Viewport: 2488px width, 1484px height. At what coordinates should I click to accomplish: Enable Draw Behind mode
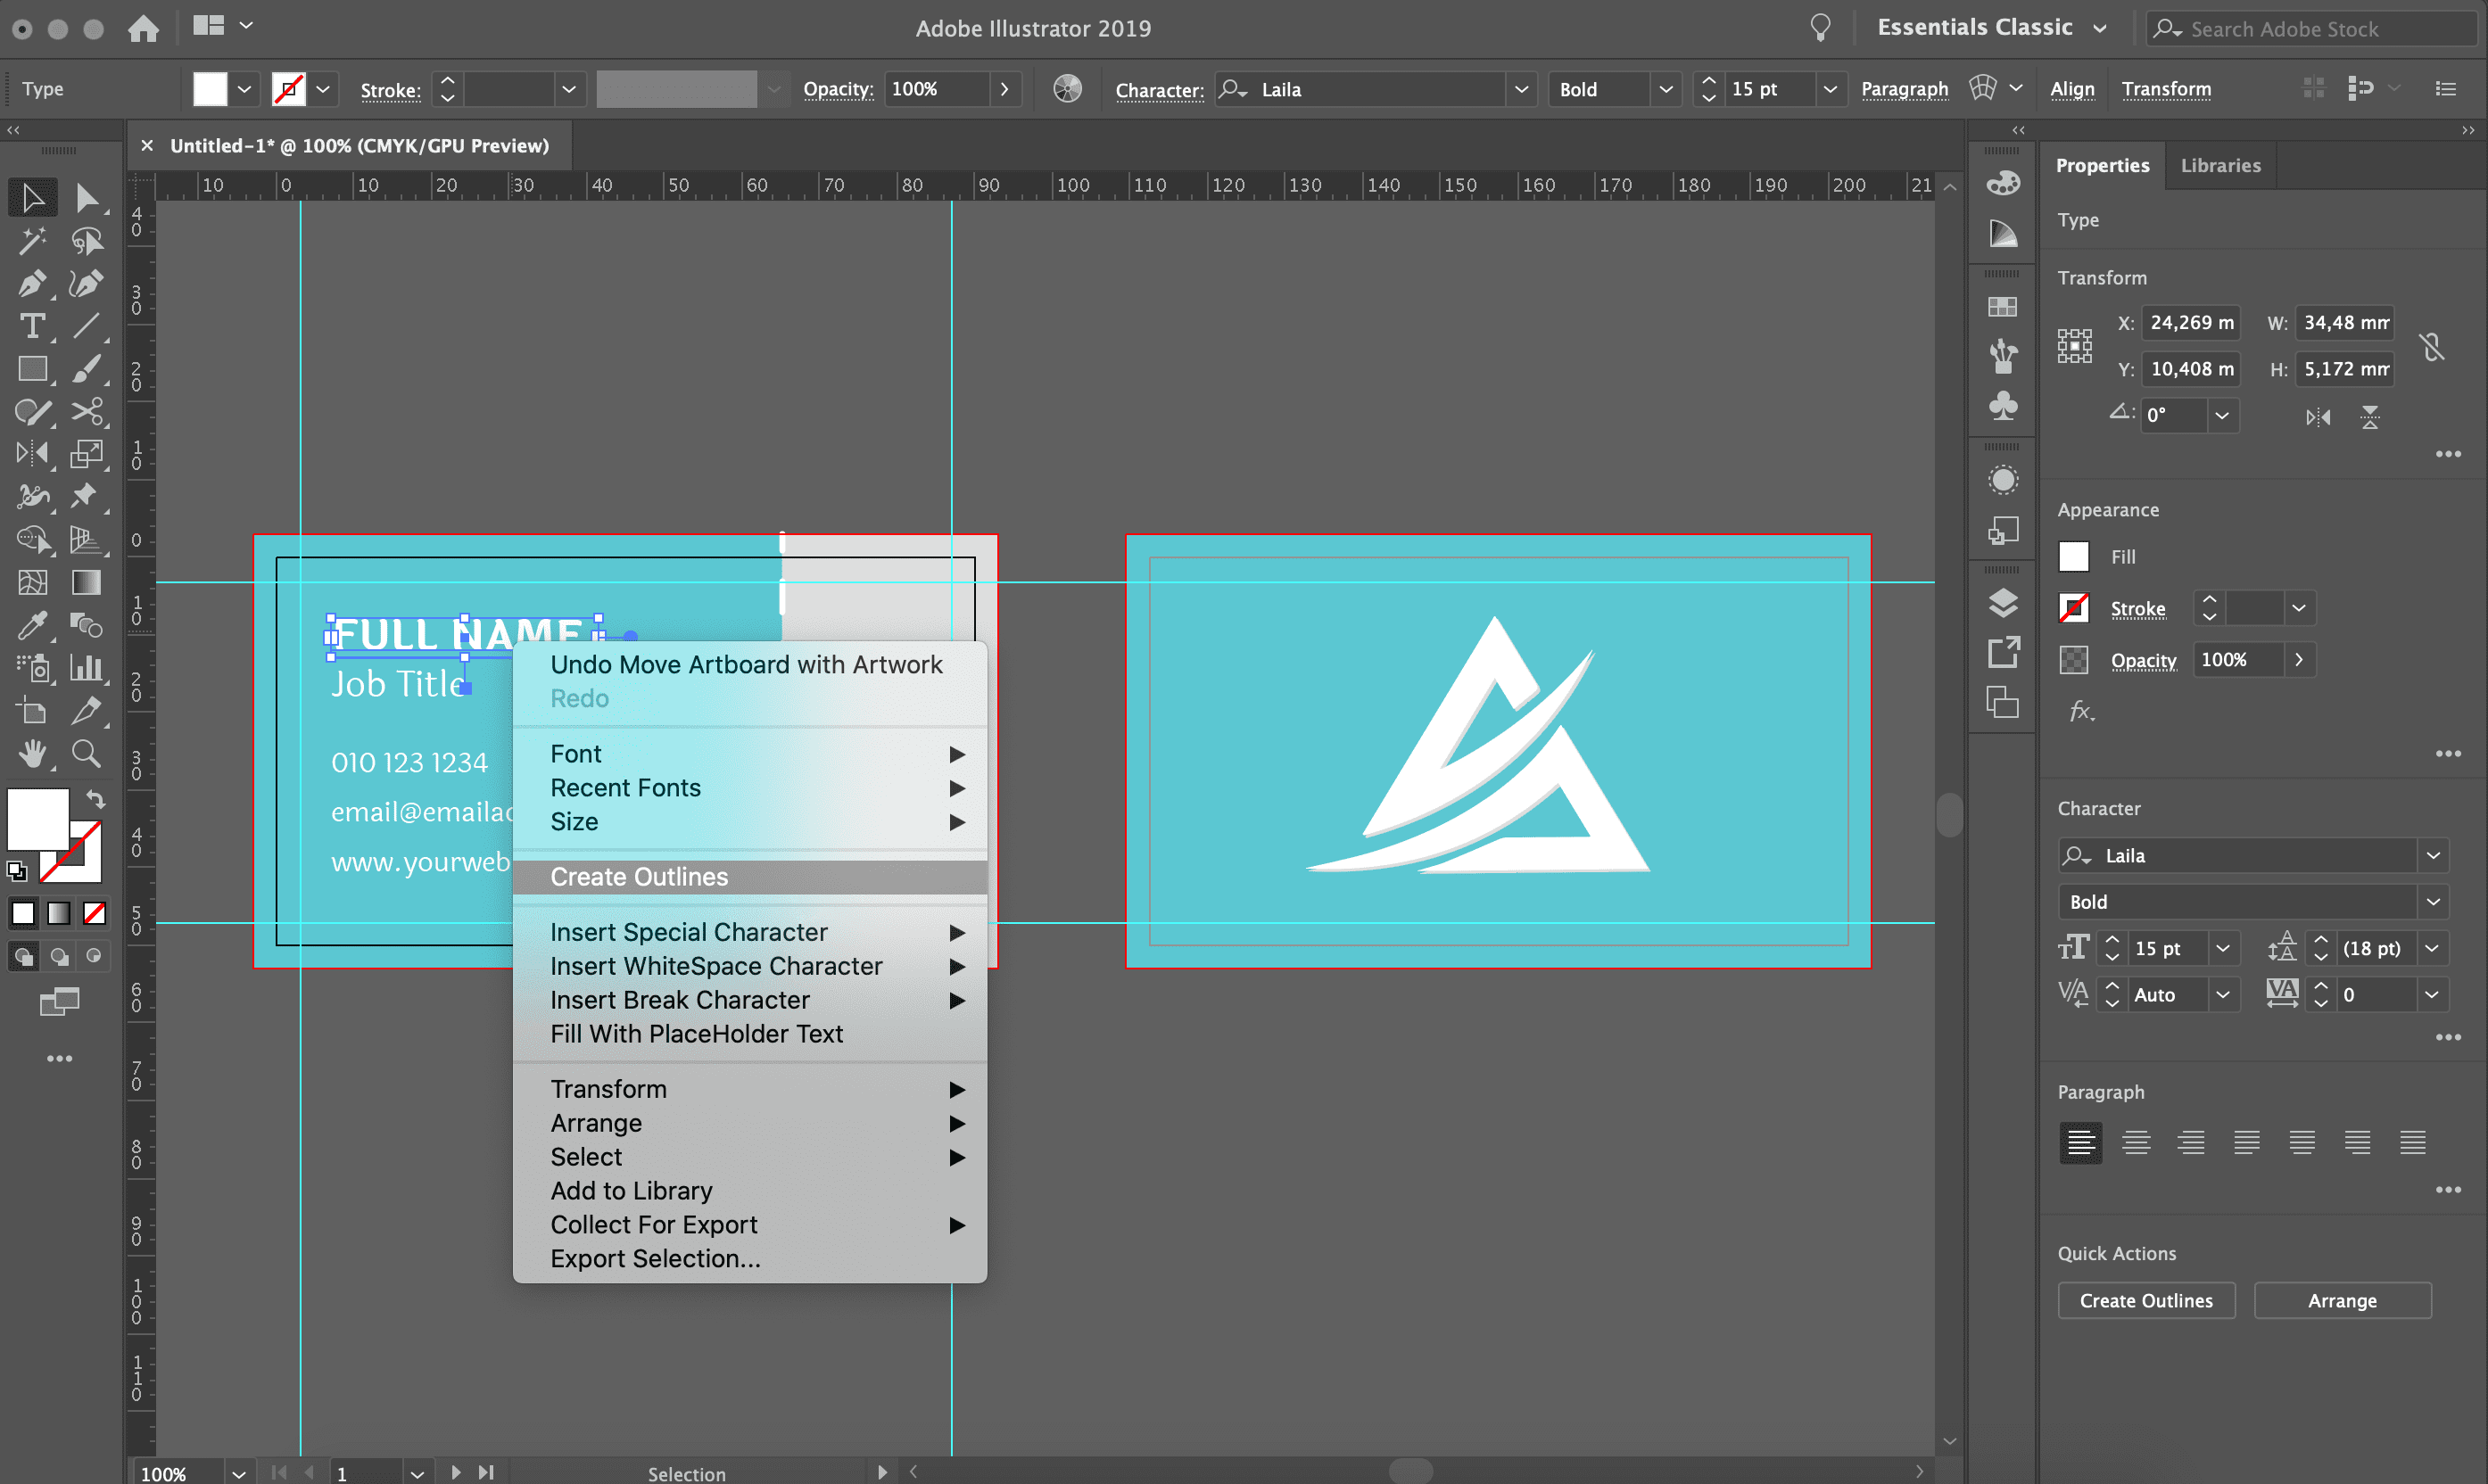60,957
